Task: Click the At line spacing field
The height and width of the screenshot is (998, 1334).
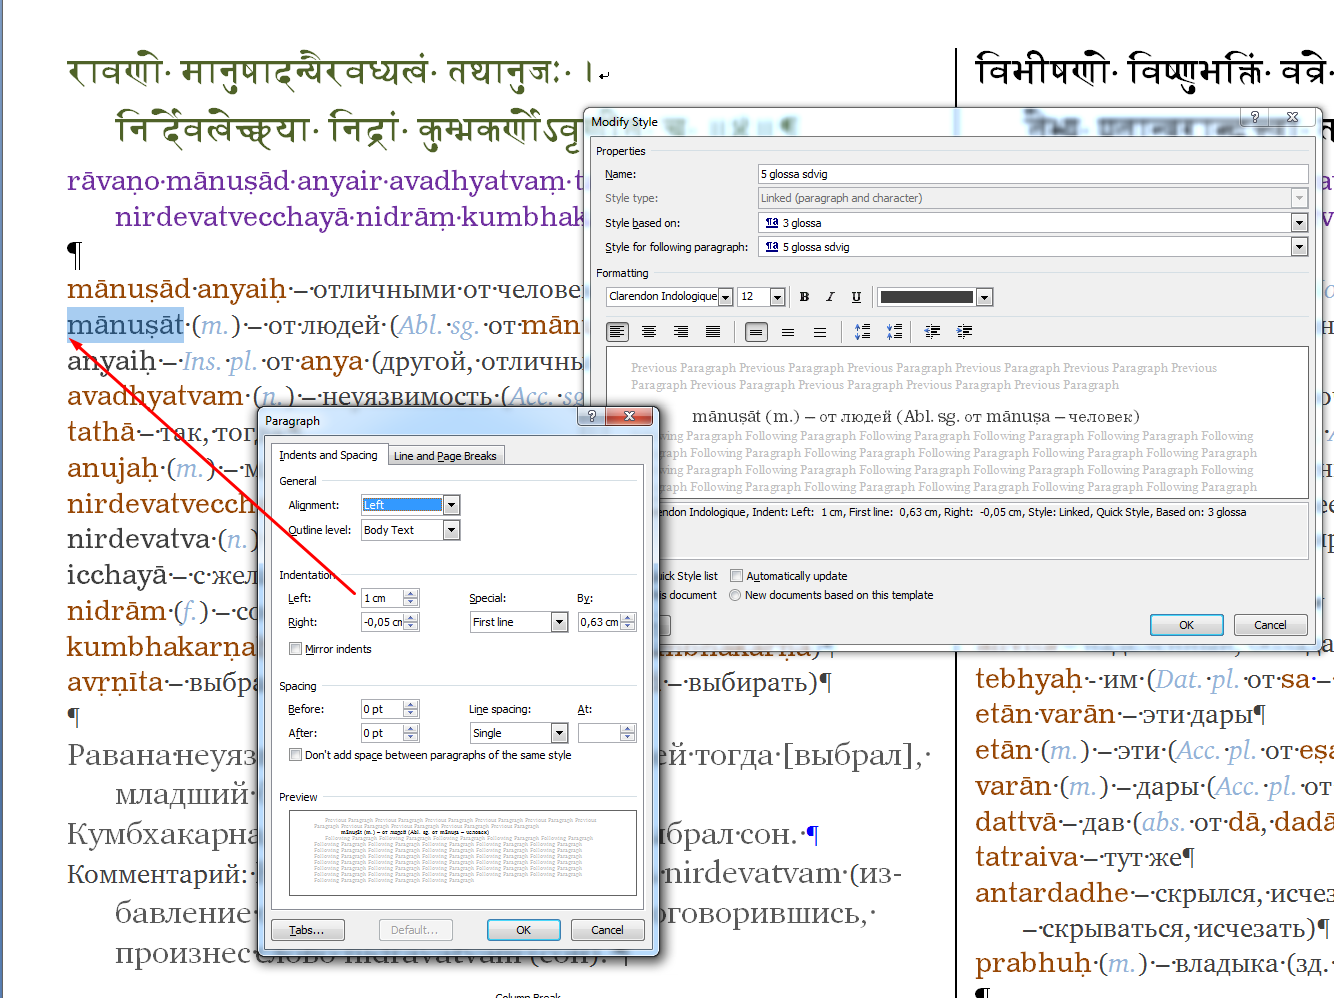Action: pyautogui.click(x=599, y=733)
